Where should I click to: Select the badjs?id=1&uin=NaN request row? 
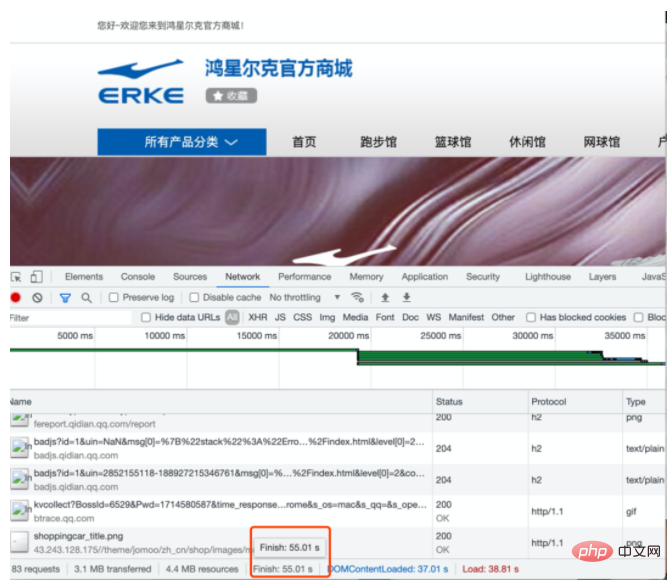click(338, 448)
